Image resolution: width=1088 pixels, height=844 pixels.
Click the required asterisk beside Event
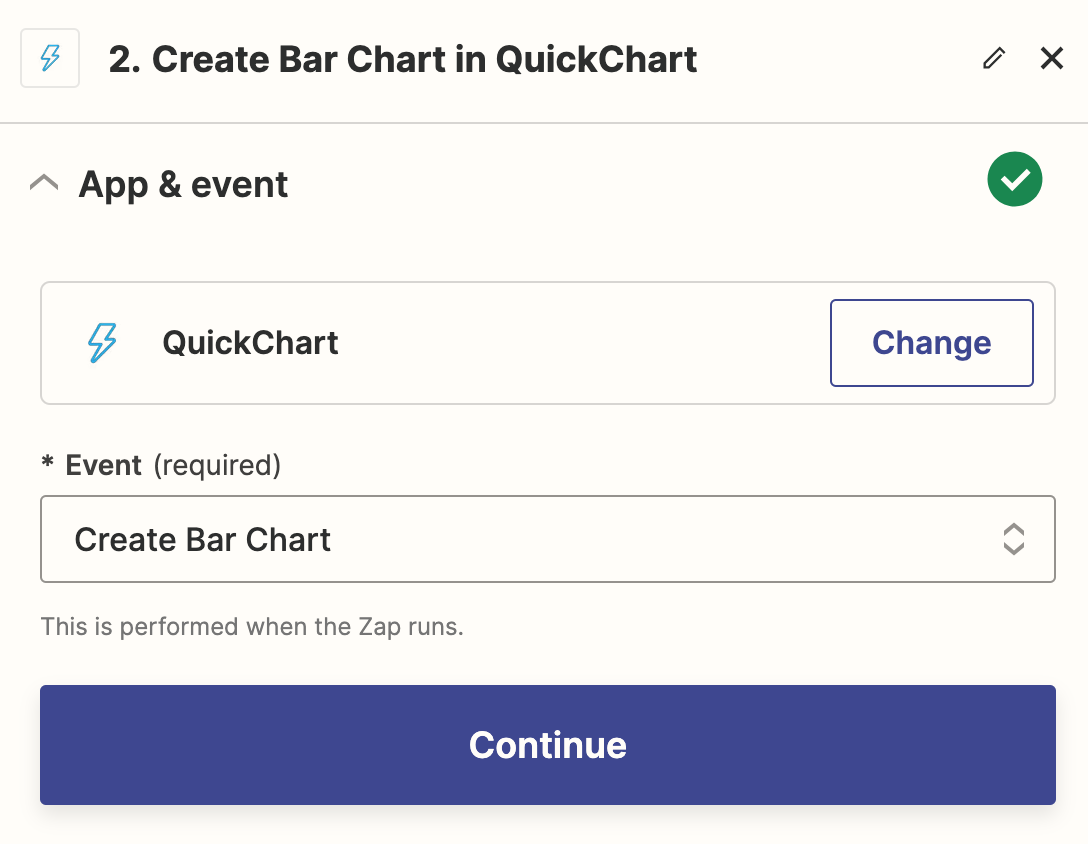[x=47, y=462]
